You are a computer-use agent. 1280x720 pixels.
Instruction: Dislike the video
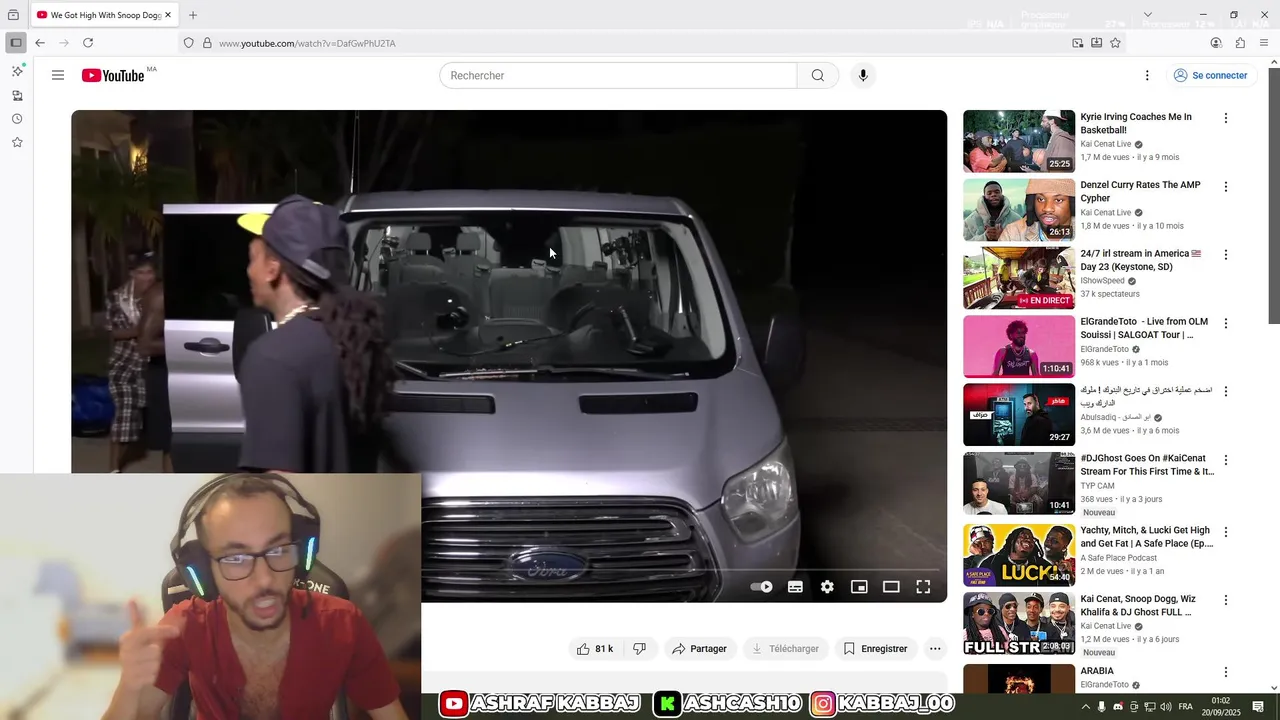[640, 649]
